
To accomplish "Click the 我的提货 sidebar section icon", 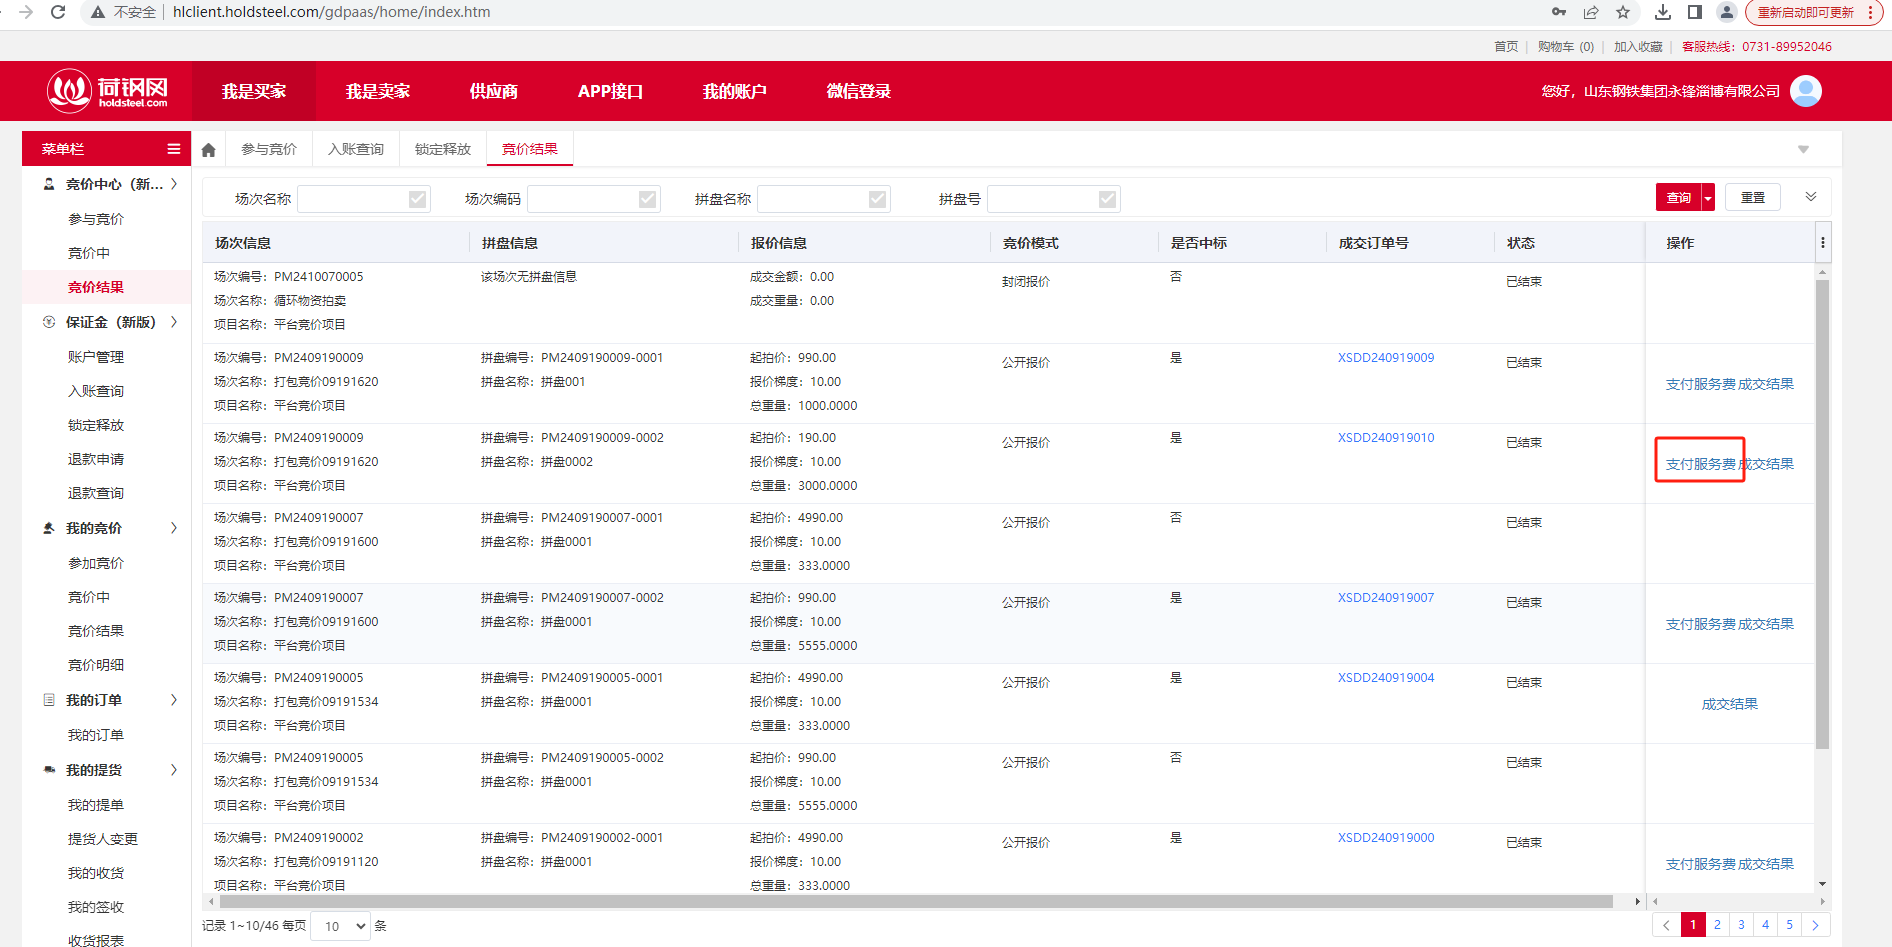I will click(x=49, y=770).
